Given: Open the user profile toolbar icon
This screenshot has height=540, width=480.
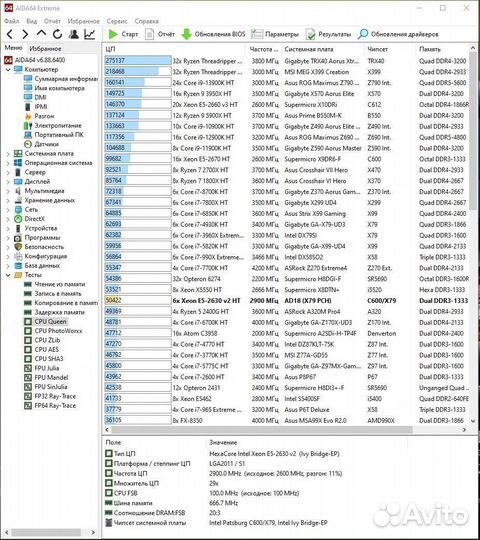Looking at the screenshot, I should (x=73, y=34).
